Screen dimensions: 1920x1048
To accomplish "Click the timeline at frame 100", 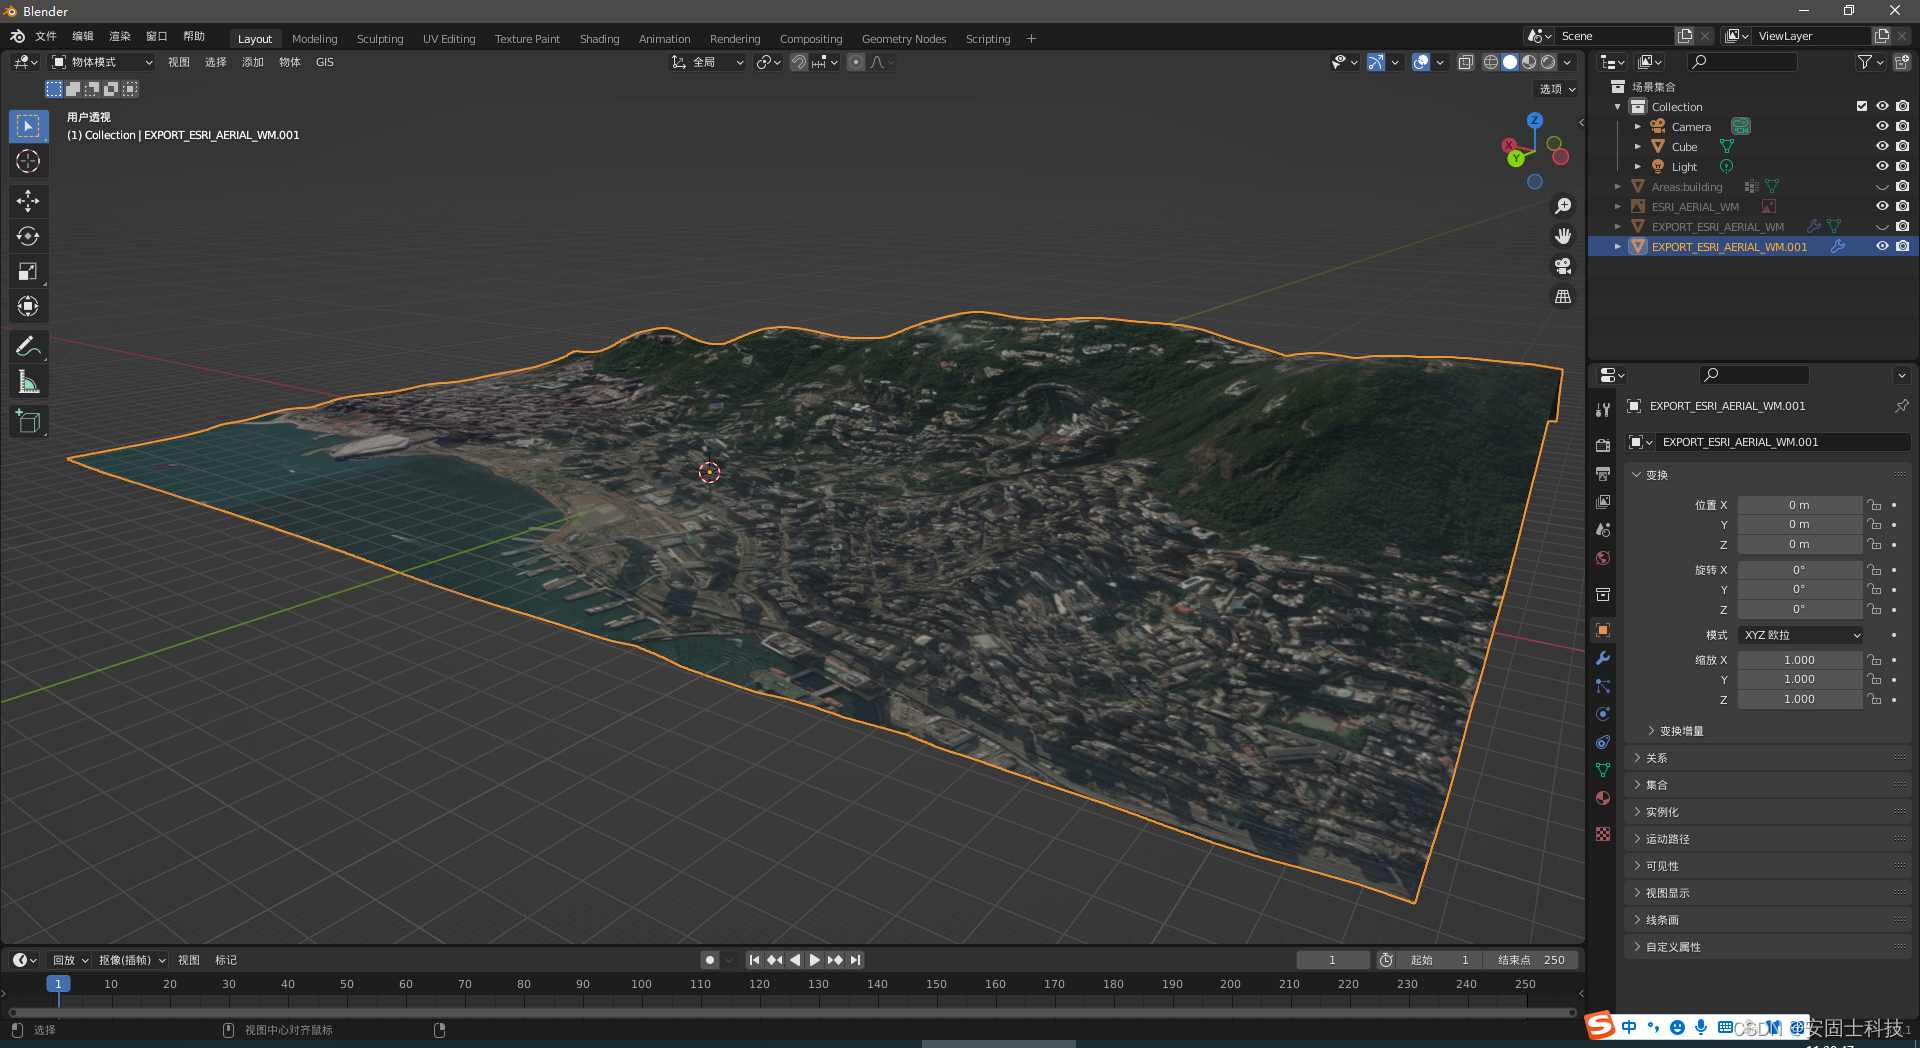I will coord(641,985).
